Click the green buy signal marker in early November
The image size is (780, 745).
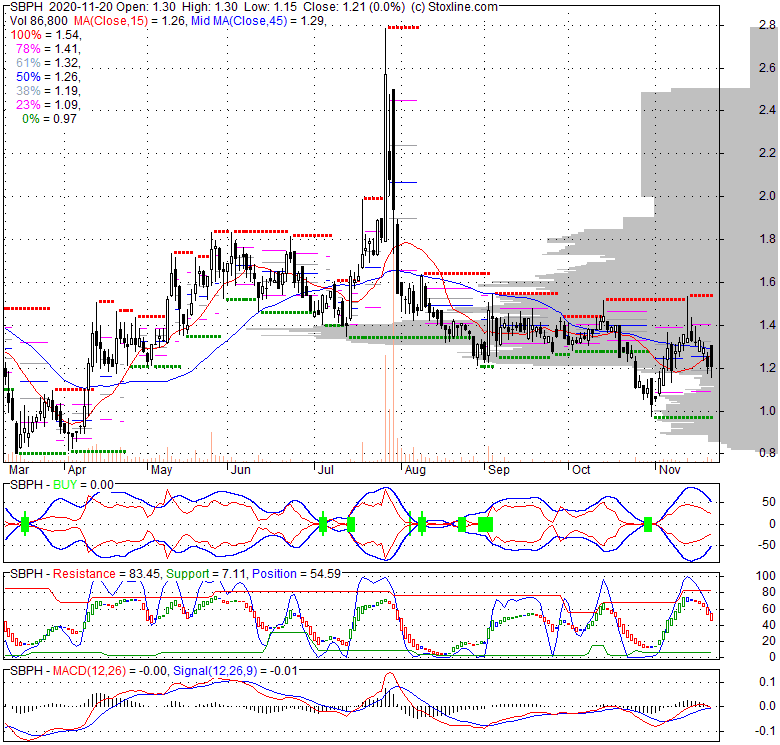tap(648, 524)
